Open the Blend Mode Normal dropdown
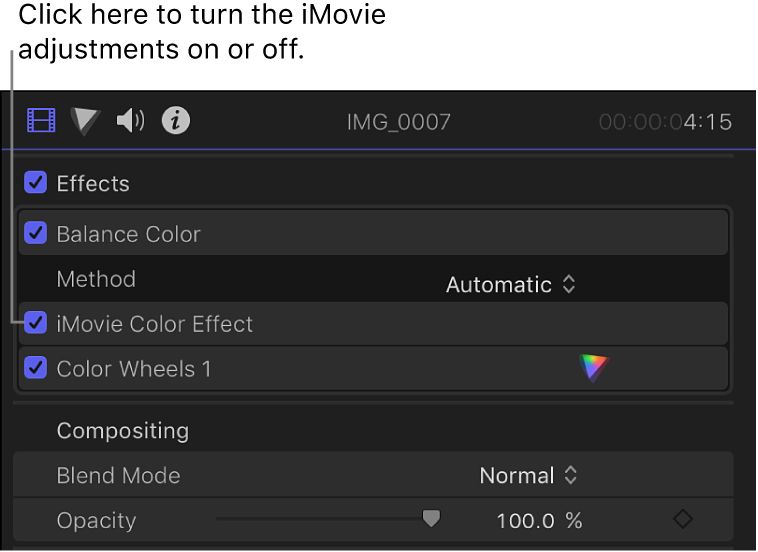 click(529, 475)
